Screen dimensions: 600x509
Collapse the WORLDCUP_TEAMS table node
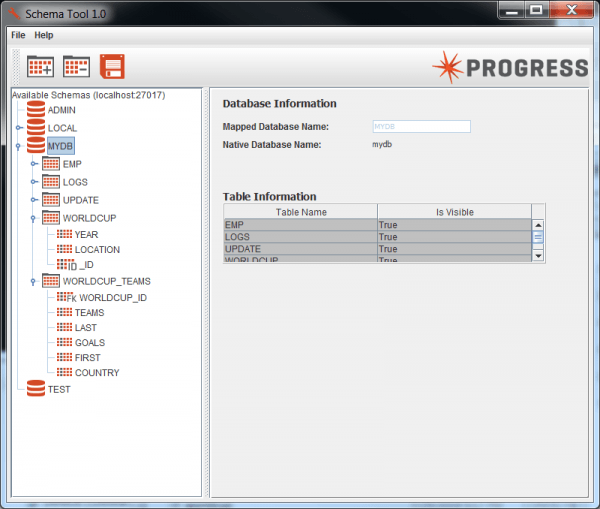click(x=33, y=281)
